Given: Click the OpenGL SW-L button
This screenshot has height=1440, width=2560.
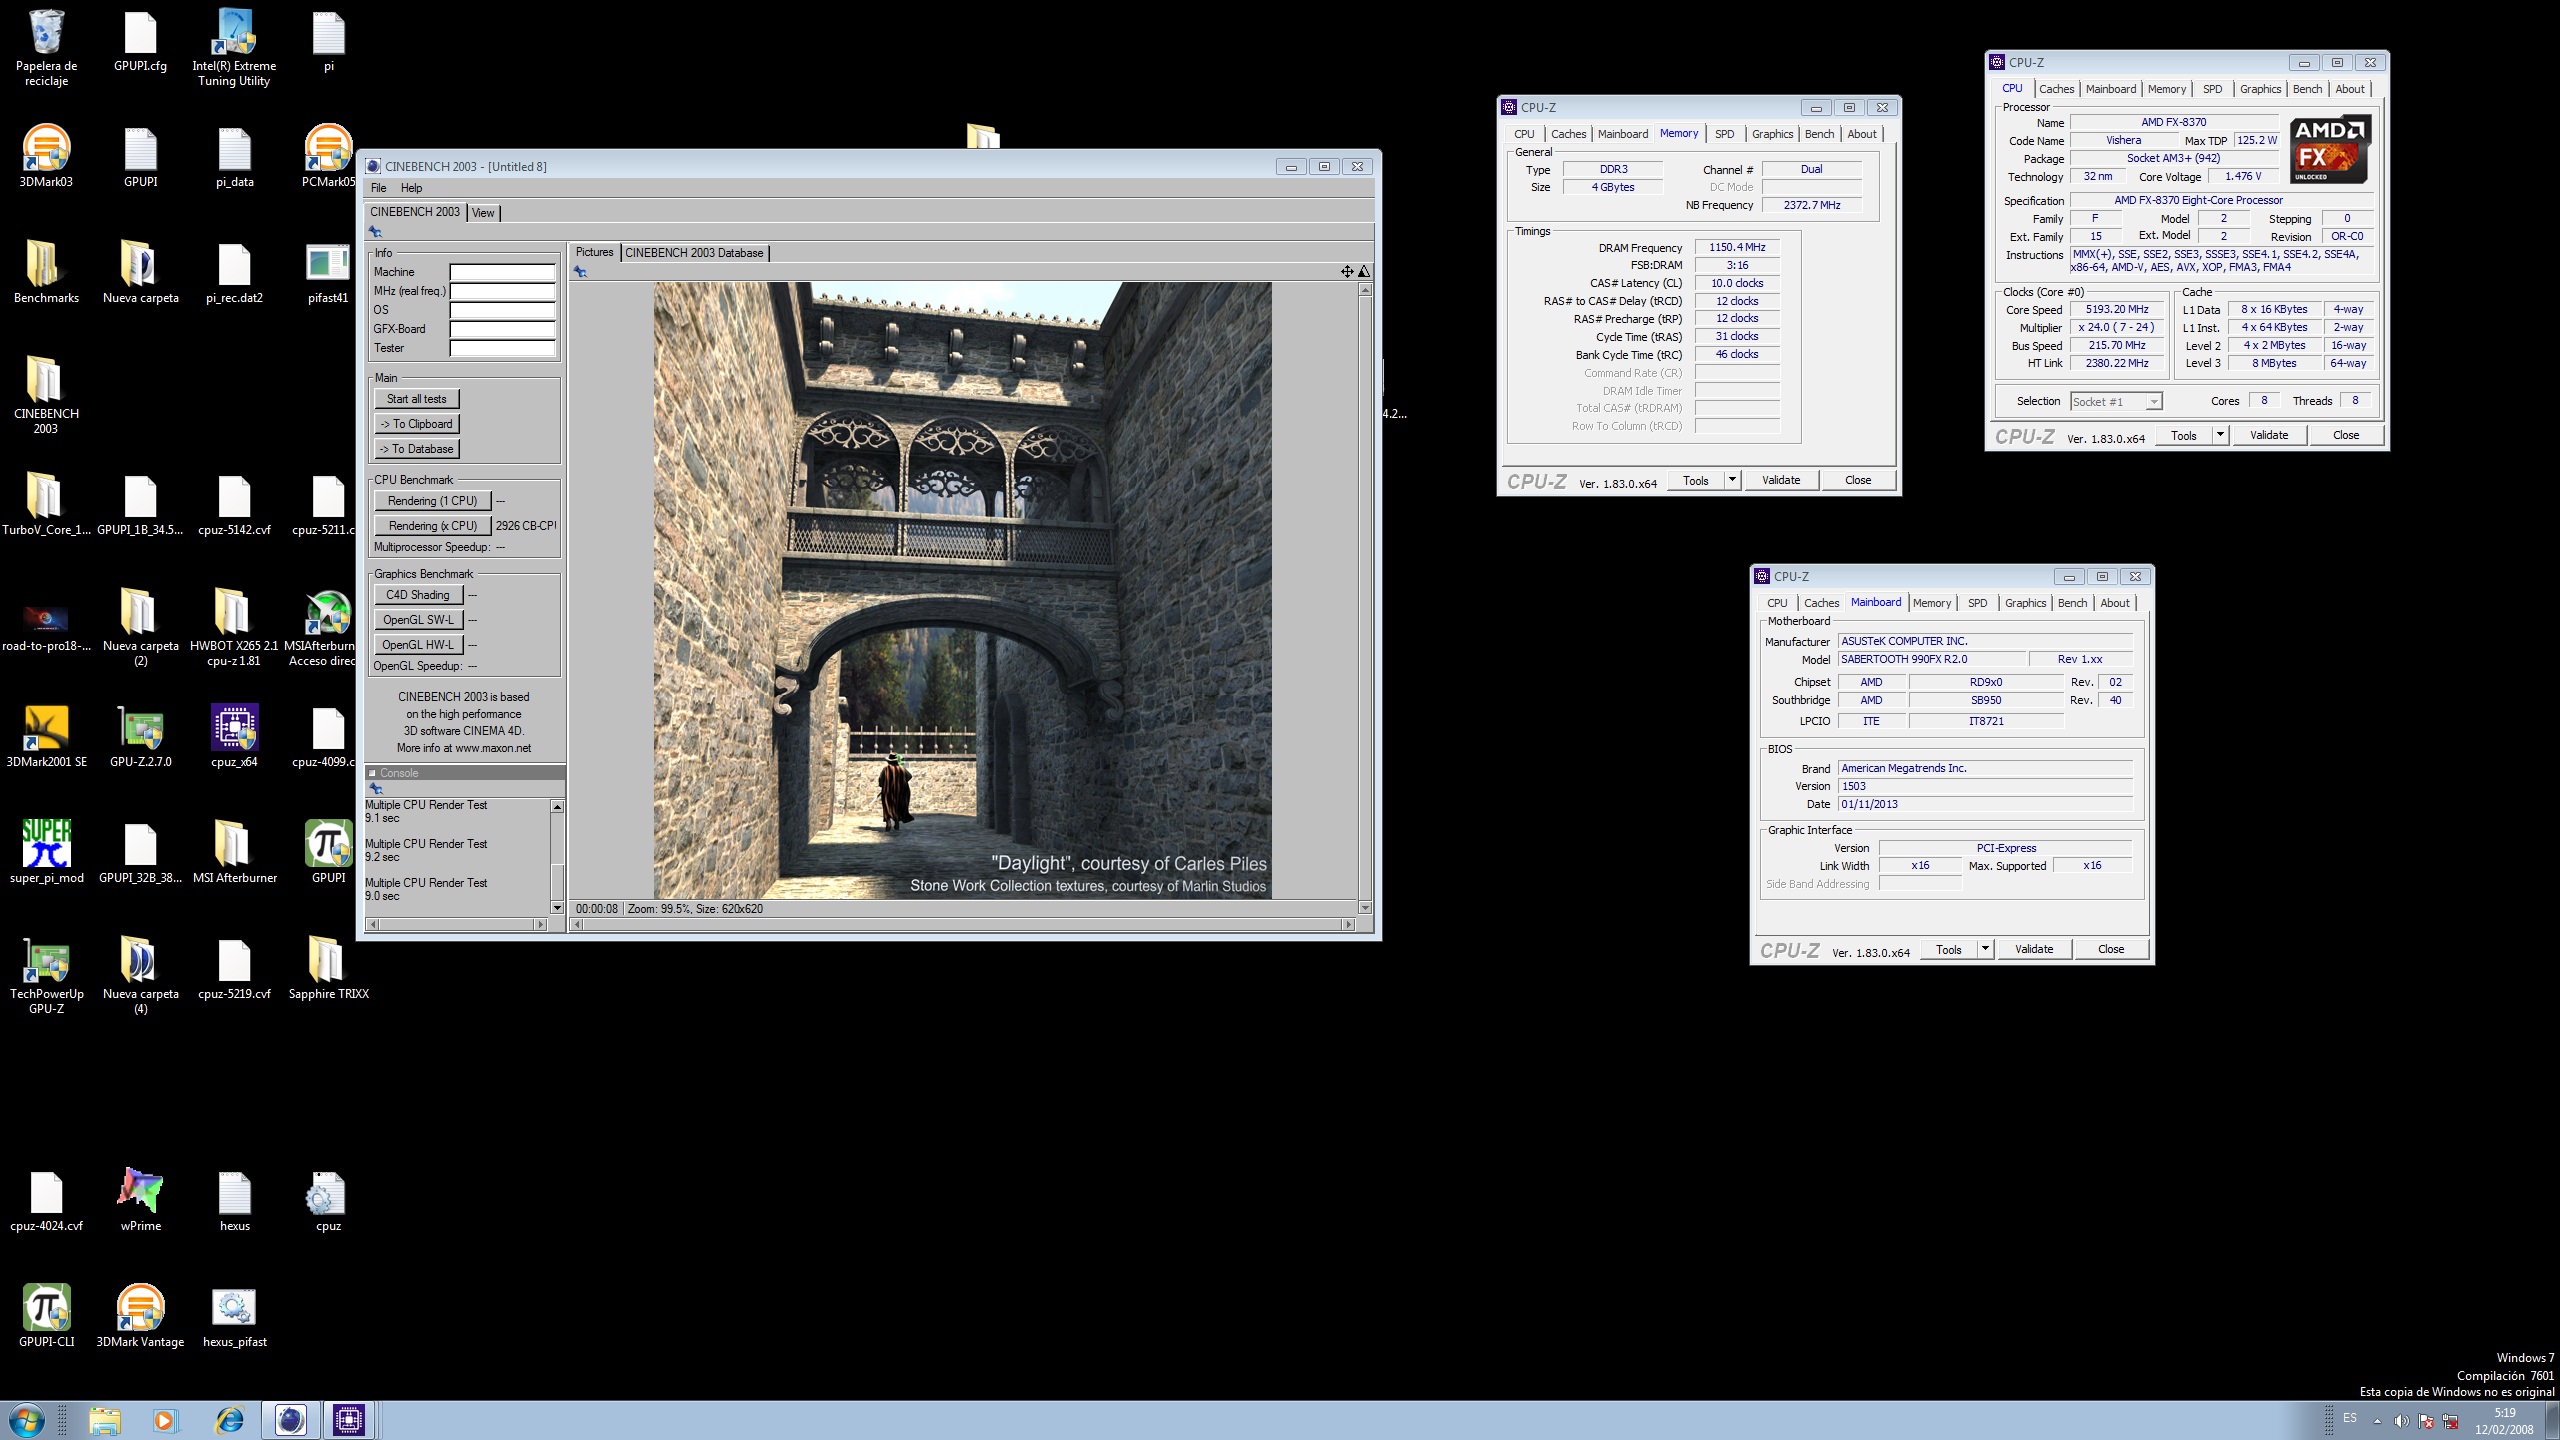Looking at the screenshot, I should [x=418, y=620].
